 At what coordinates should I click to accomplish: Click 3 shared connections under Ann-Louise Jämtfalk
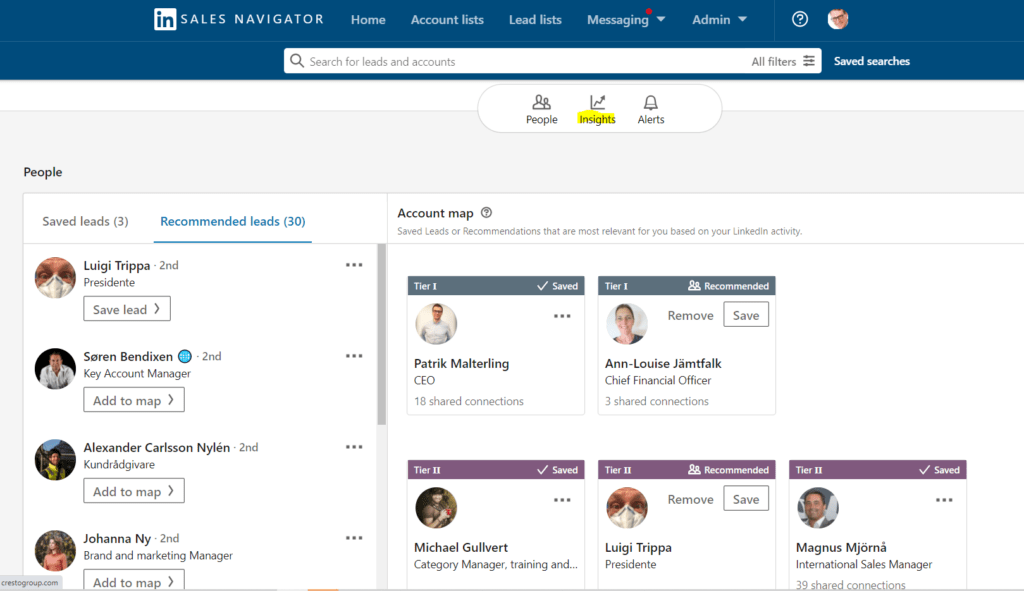click(656, 401)
